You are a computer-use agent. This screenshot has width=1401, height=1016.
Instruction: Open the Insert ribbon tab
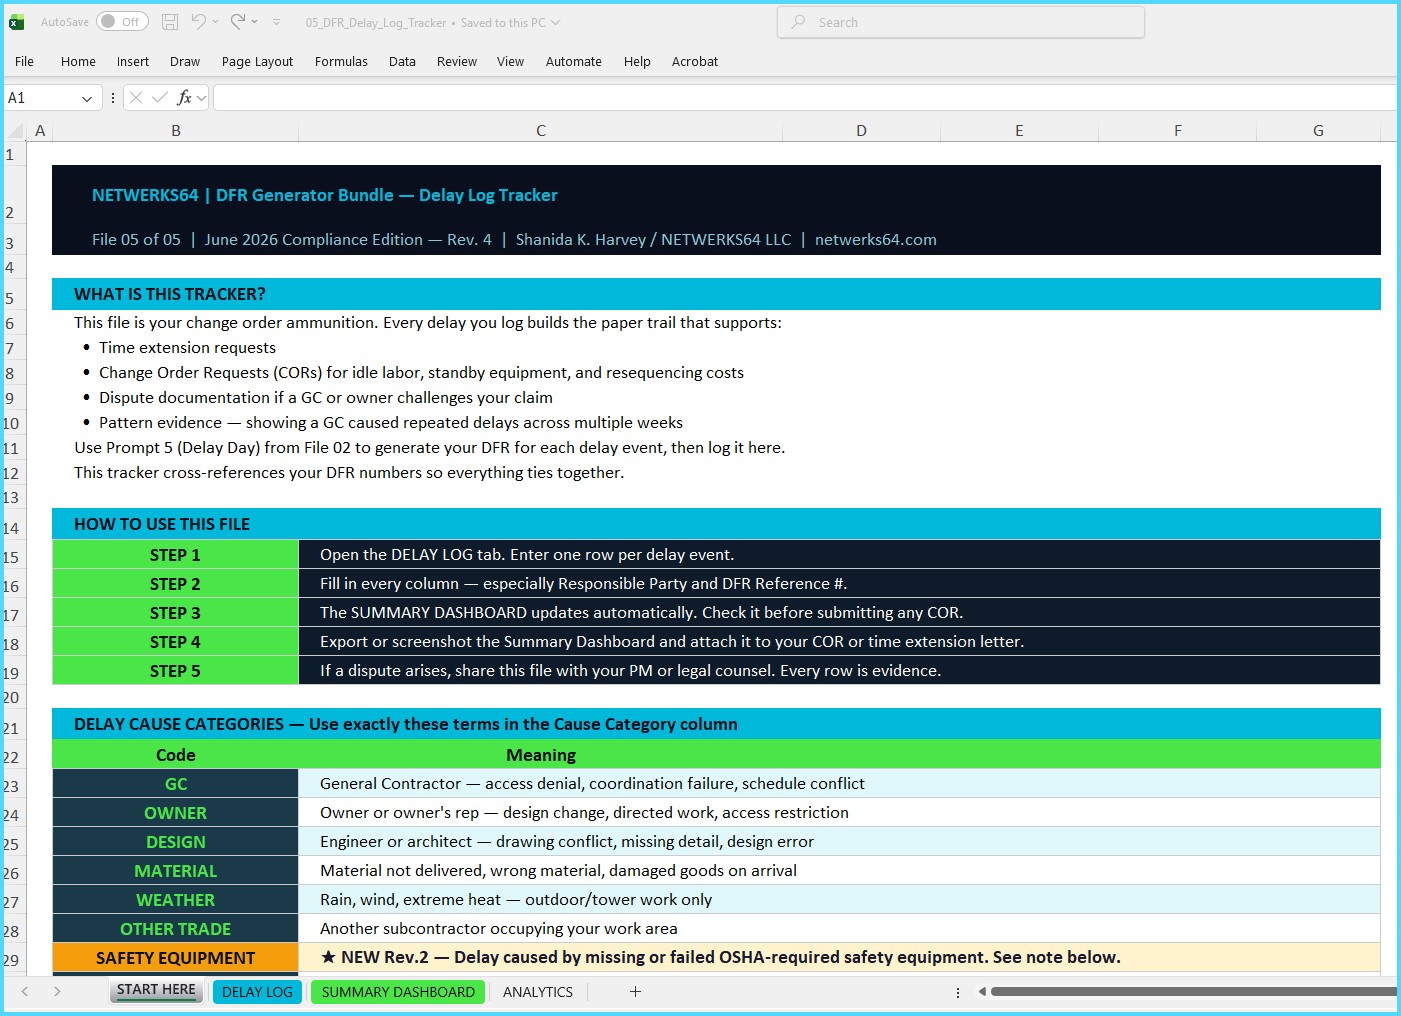[x=133, y=61]
